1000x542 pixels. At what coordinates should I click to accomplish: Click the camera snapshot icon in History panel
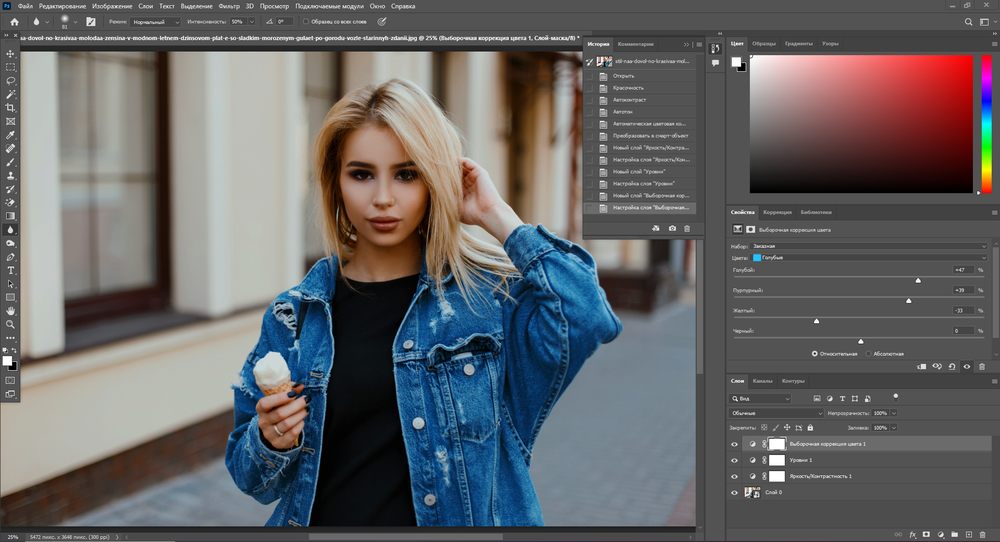coord(672,229)
